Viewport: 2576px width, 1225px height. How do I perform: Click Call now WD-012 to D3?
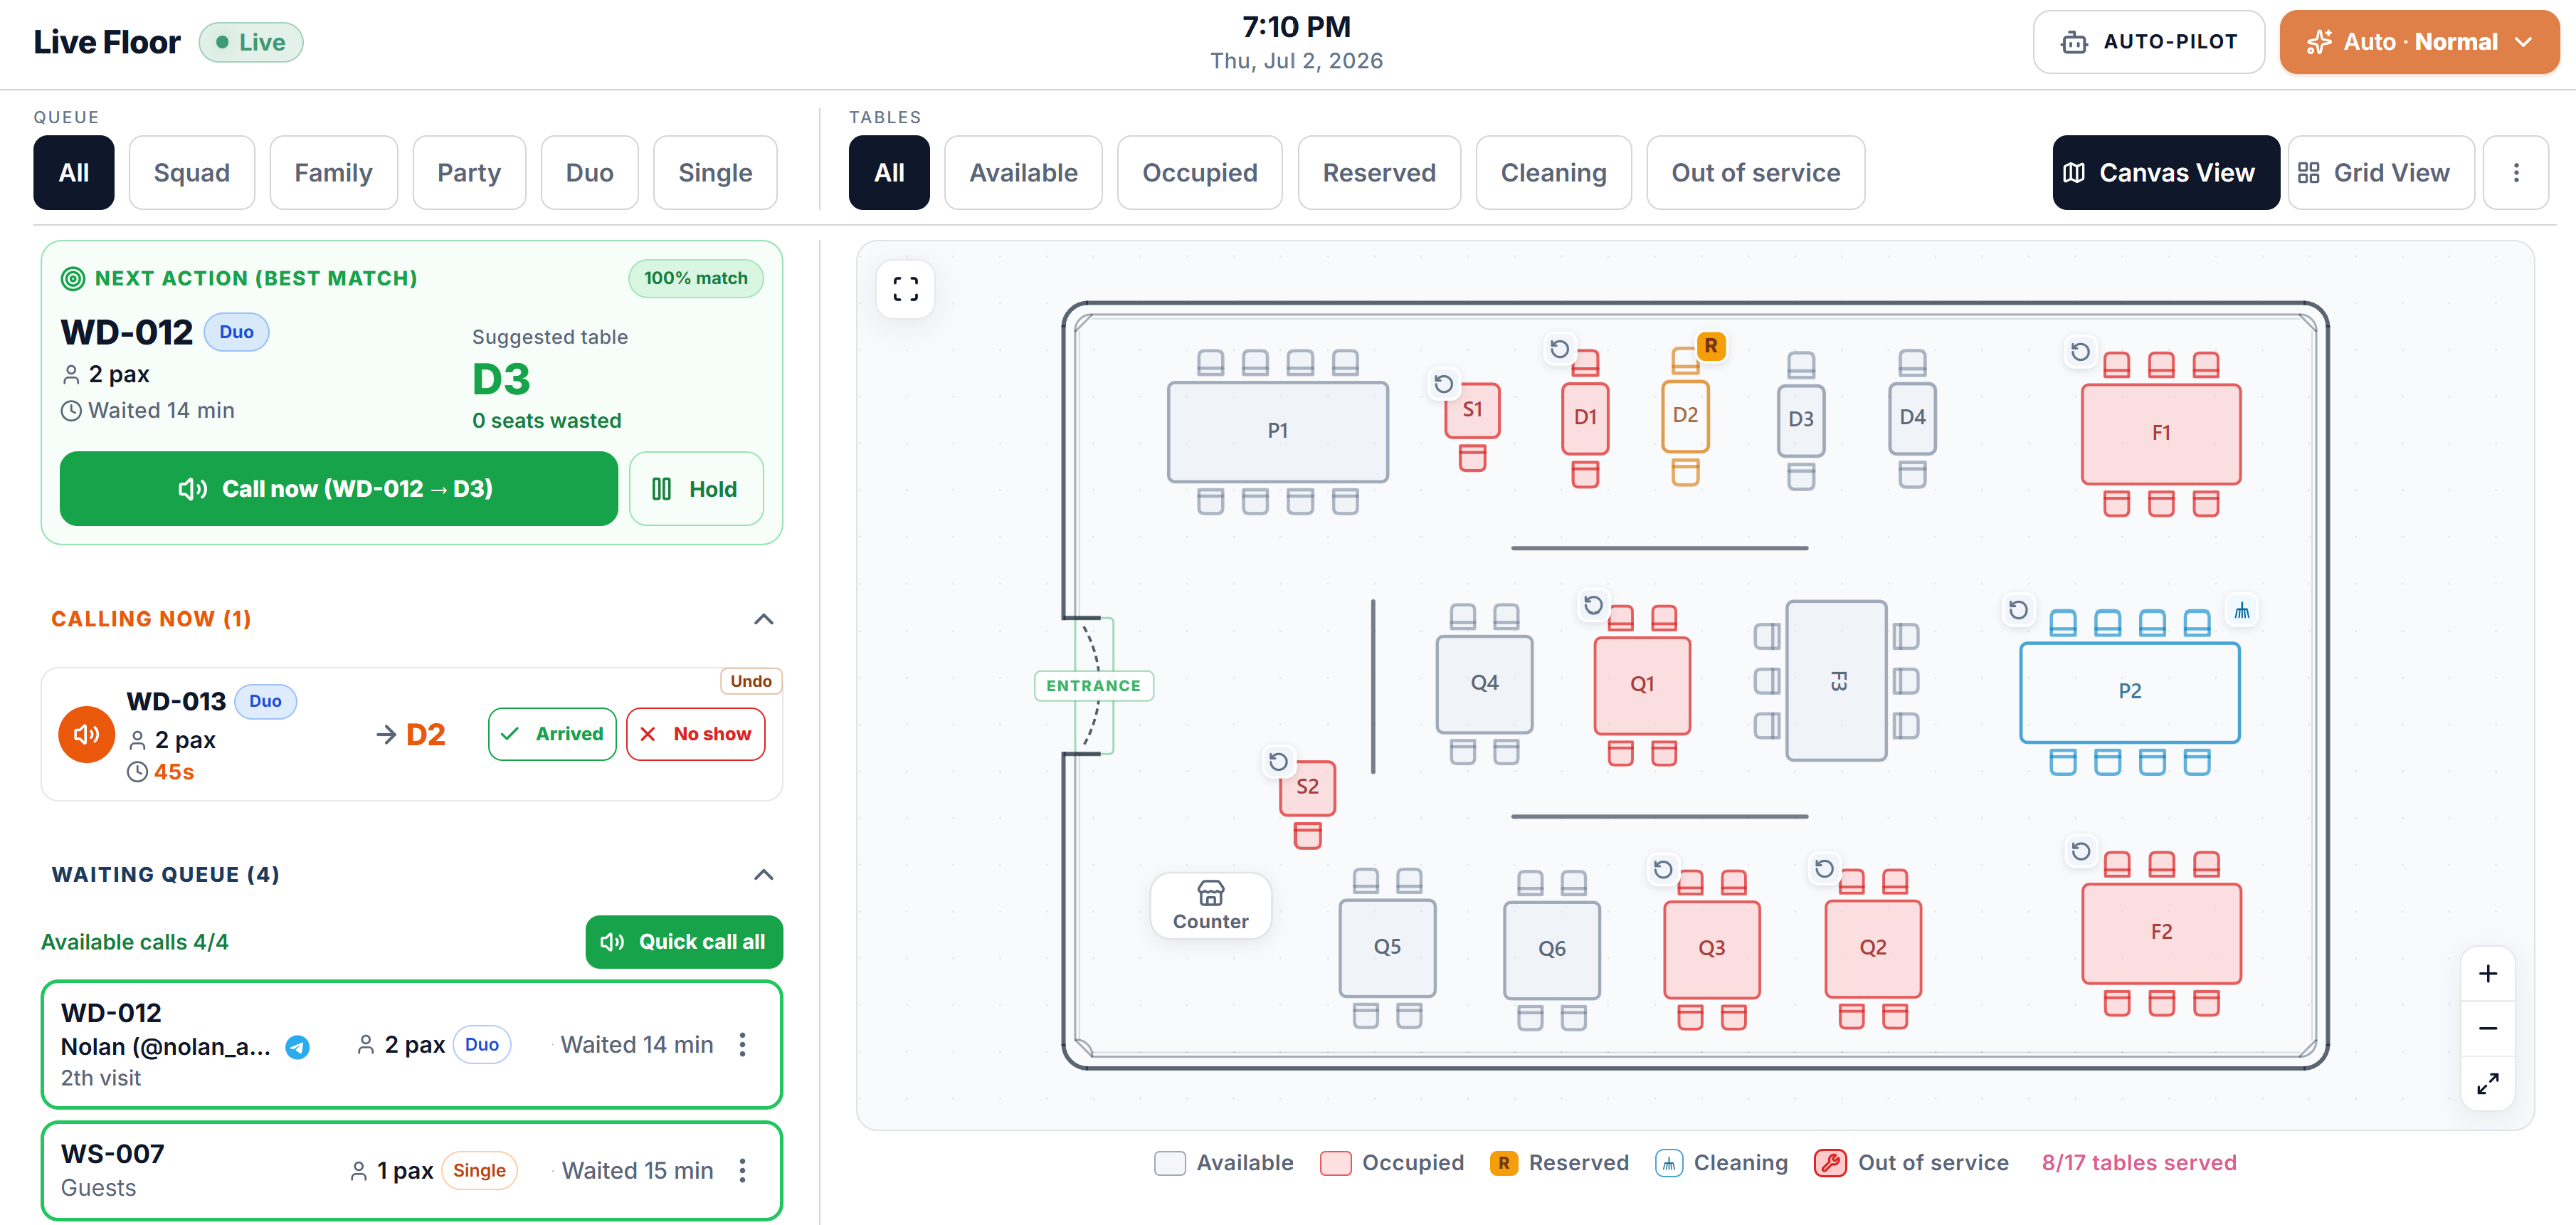tap(338, 489)
